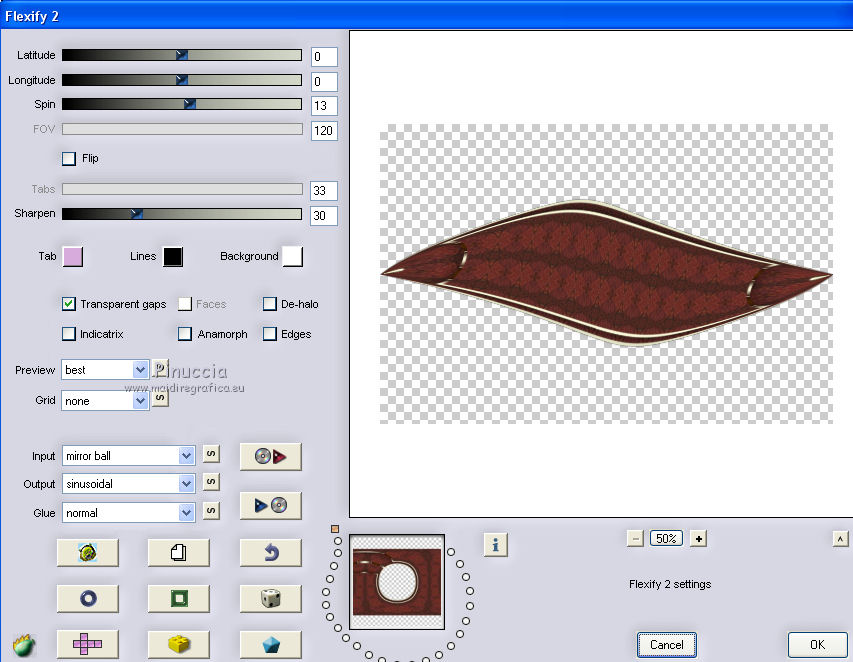Click the S button beside Grid
Screen dimensions: 853x662
pyautogui.click(x=160, y=398)
